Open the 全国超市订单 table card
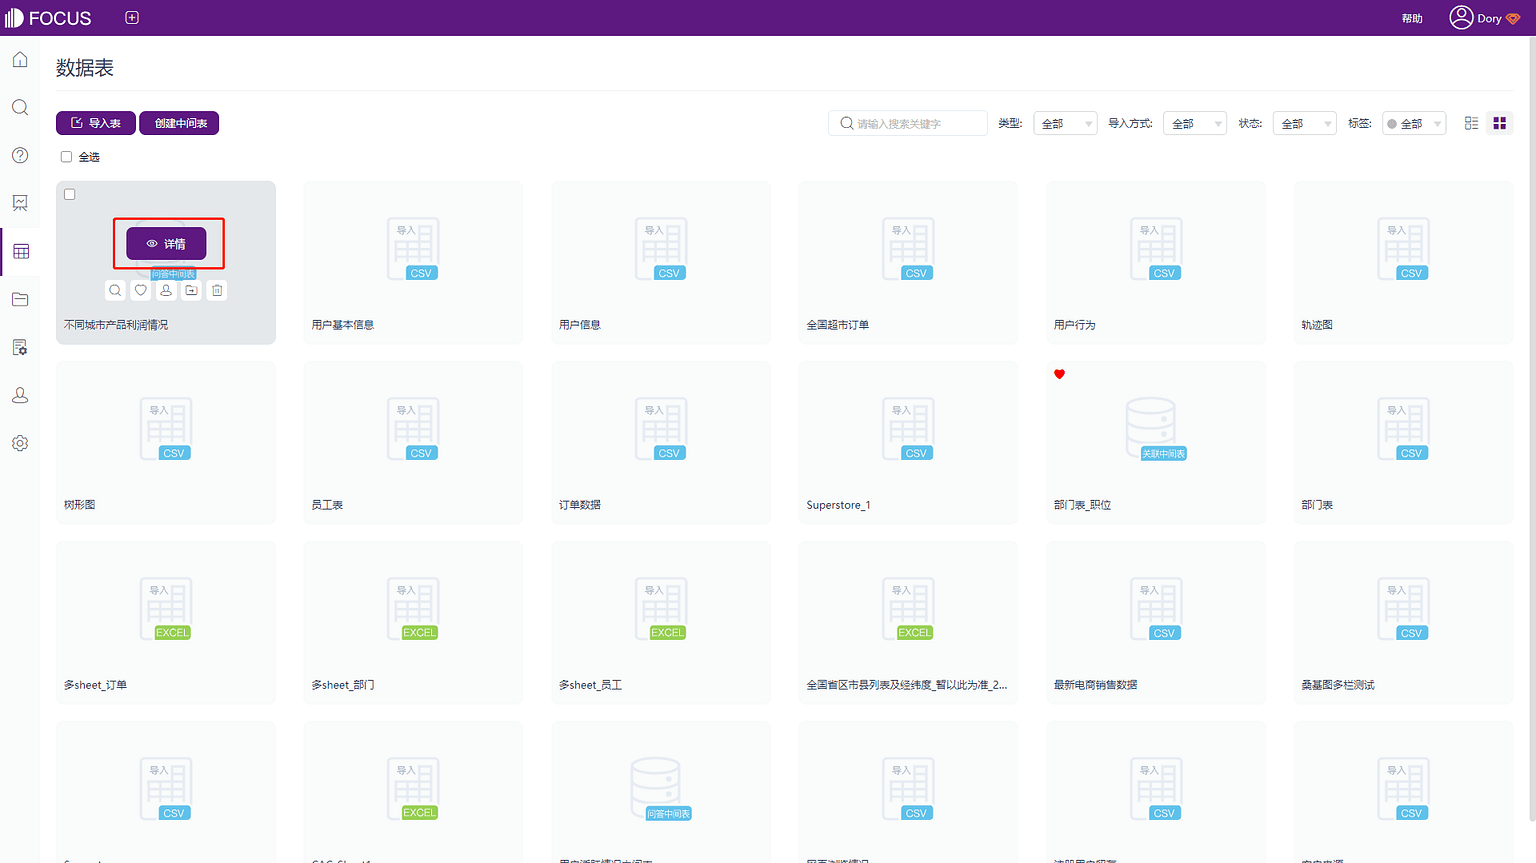Screen dimensions: 1536x863 click(908, 262)
